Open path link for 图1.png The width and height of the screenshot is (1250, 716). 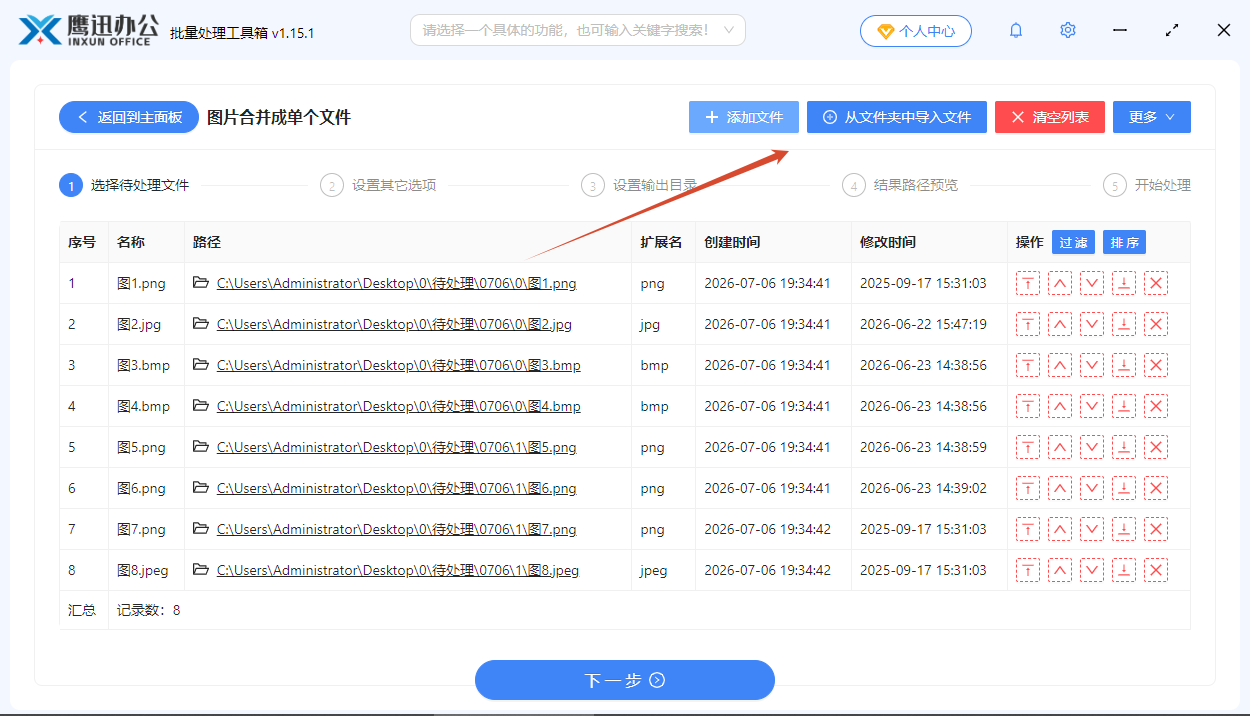396,283
